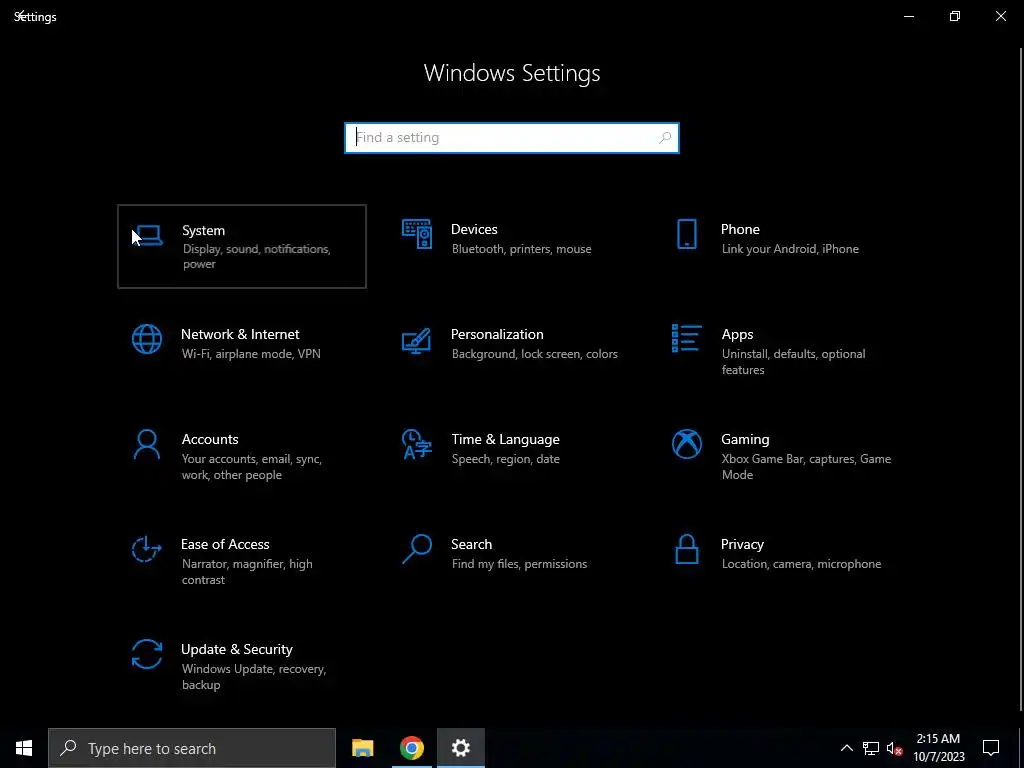Screen dimensions: 1024x768
Task: Open the Update & Security refresh arrows icon
Action: pos(147,654)
